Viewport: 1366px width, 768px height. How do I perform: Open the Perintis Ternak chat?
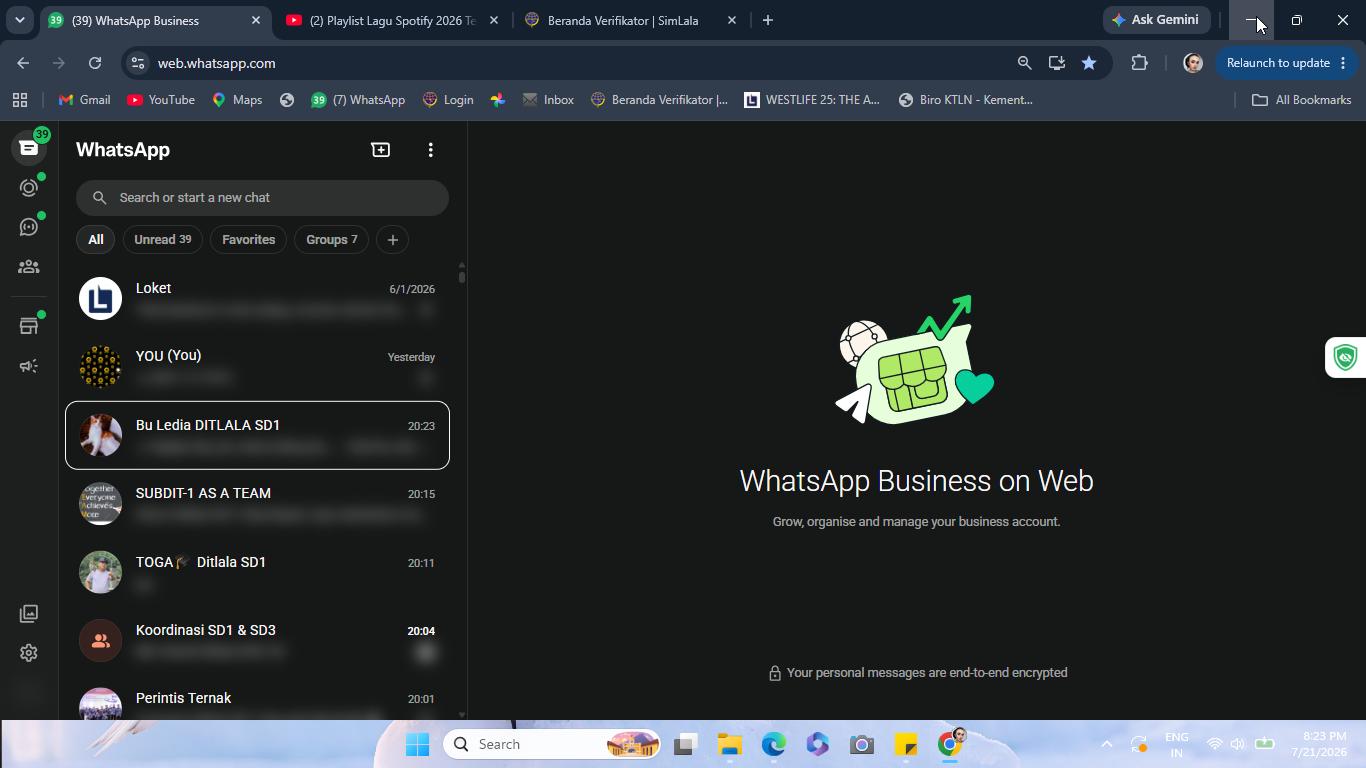257,698
